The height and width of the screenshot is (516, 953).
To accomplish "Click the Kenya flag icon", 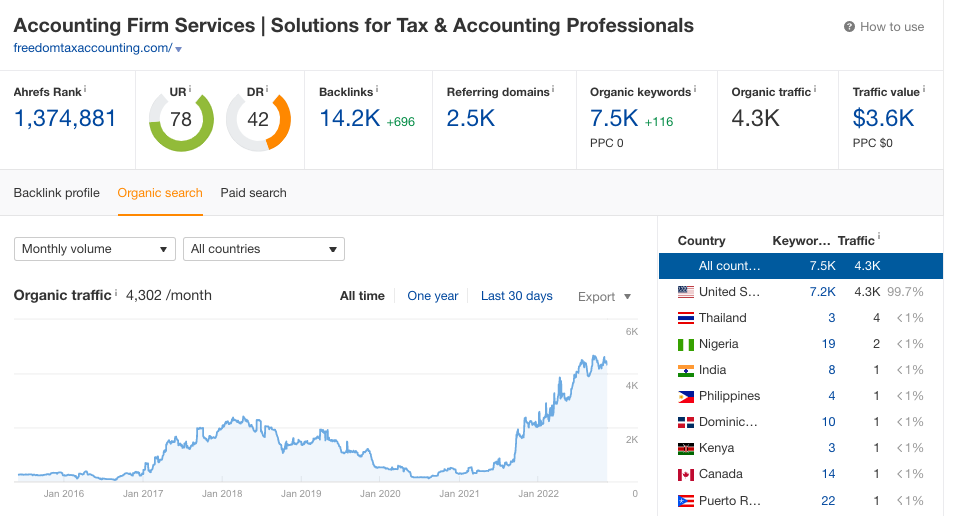I will tap(686, 448).
